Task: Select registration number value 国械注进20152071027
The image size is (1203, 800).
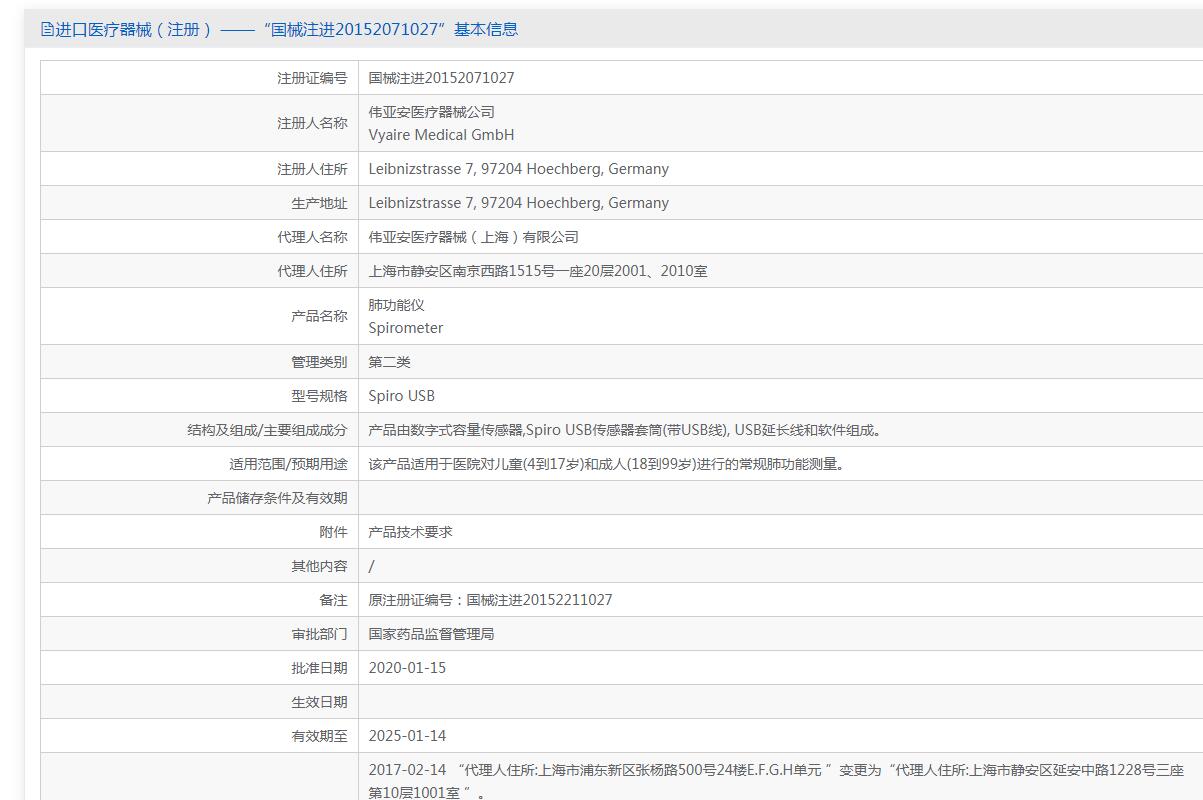Action: (441, 77)
